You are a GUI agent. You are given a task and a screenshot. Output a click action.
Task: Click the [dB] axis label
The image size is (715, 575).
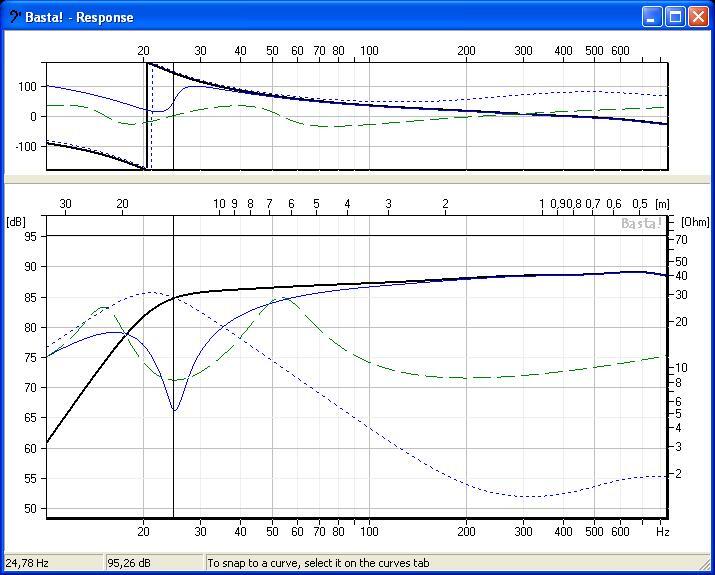pyautogui.click(x=17, y=221)
